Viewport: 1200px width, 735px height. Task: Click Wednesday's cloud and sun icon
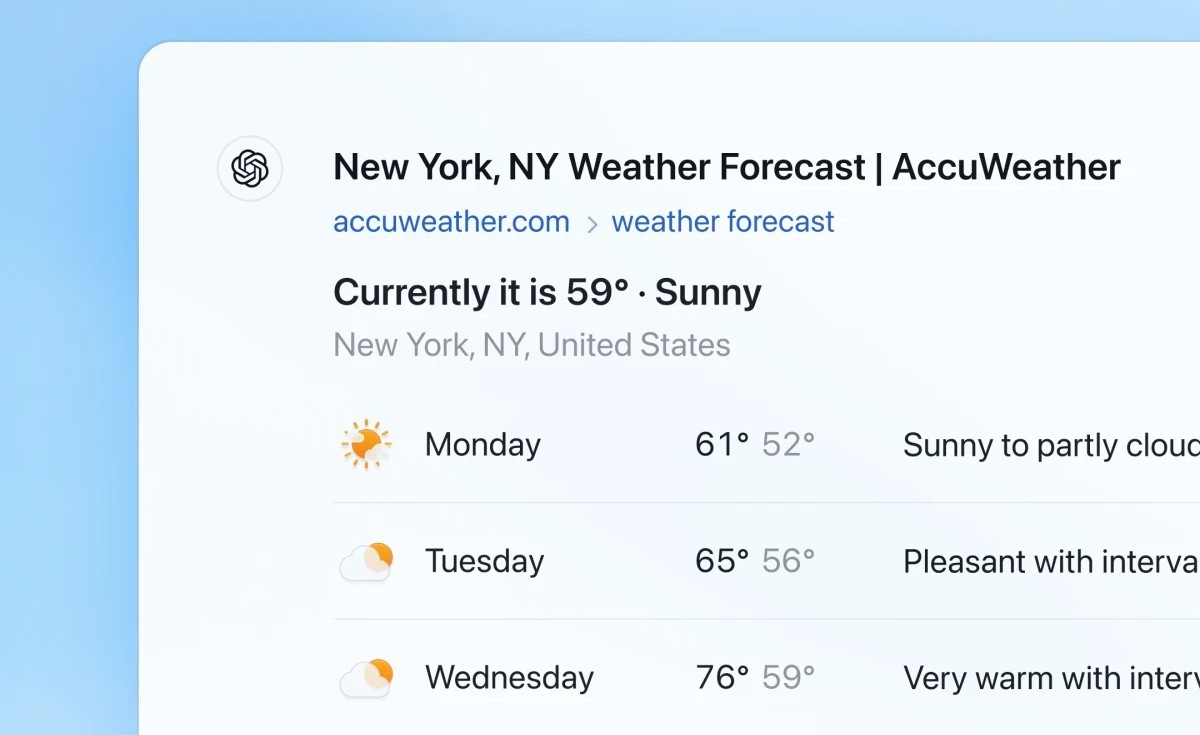[x=366, y=678]
